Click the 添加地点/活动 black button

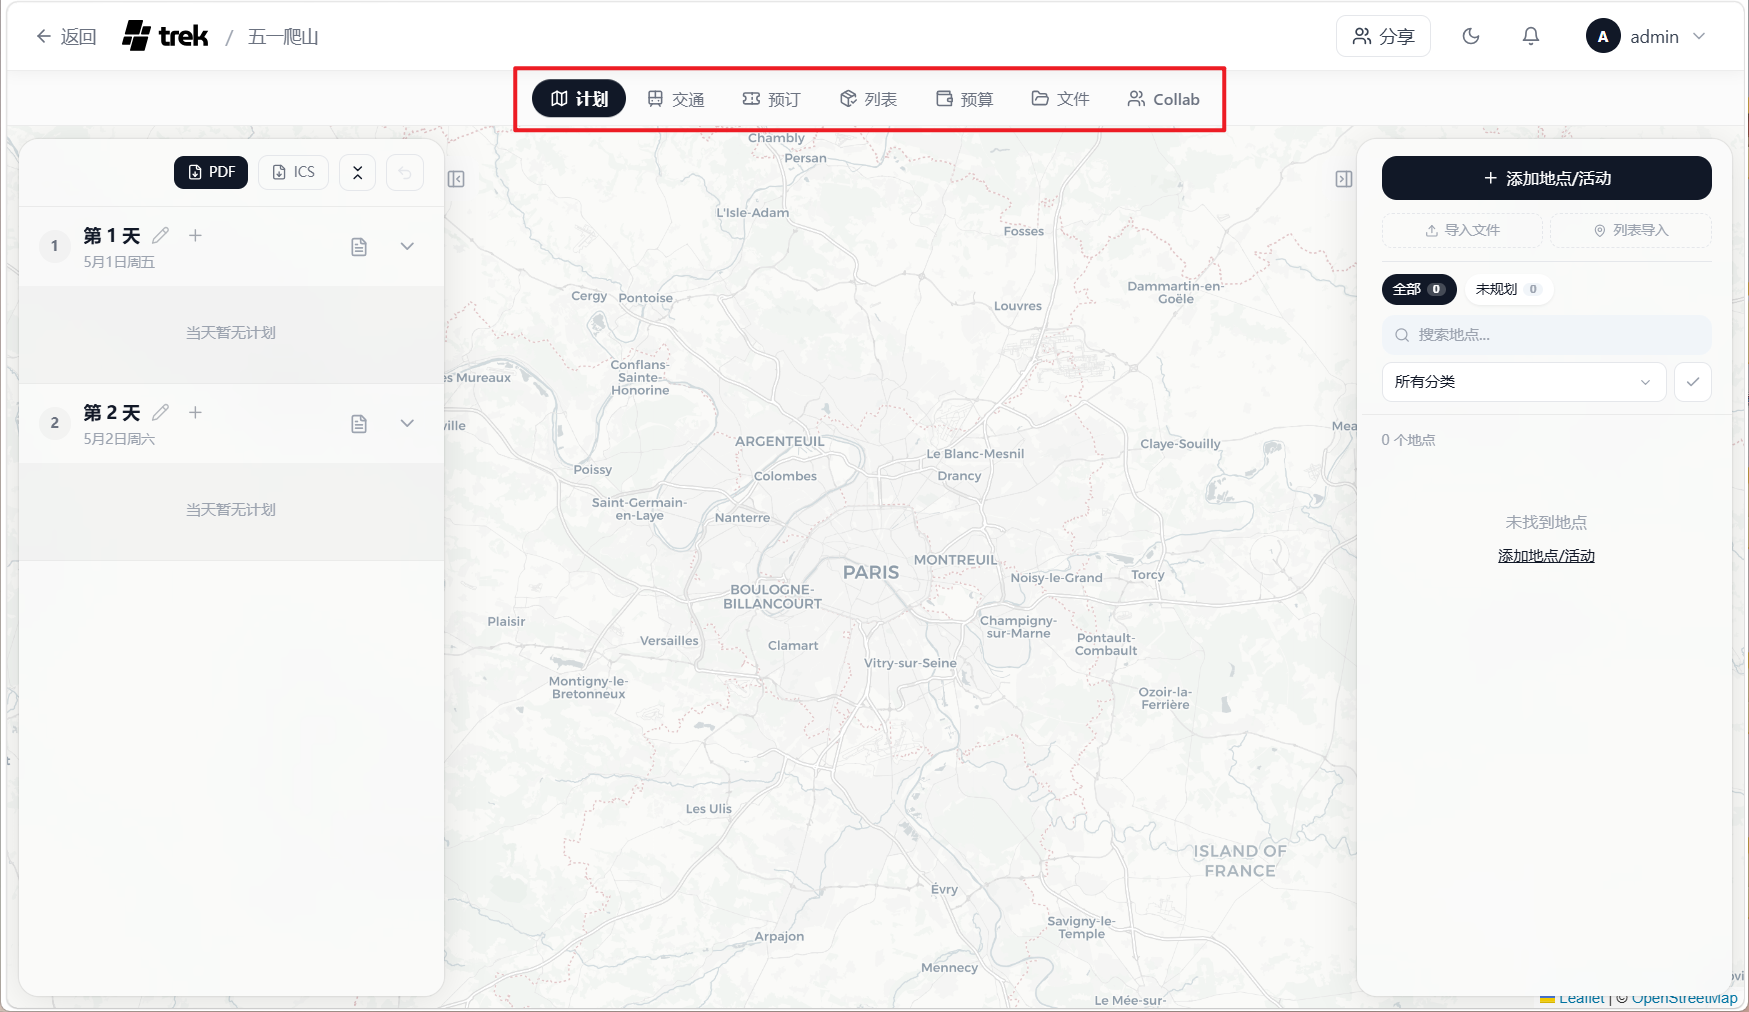coord(1546,178)
